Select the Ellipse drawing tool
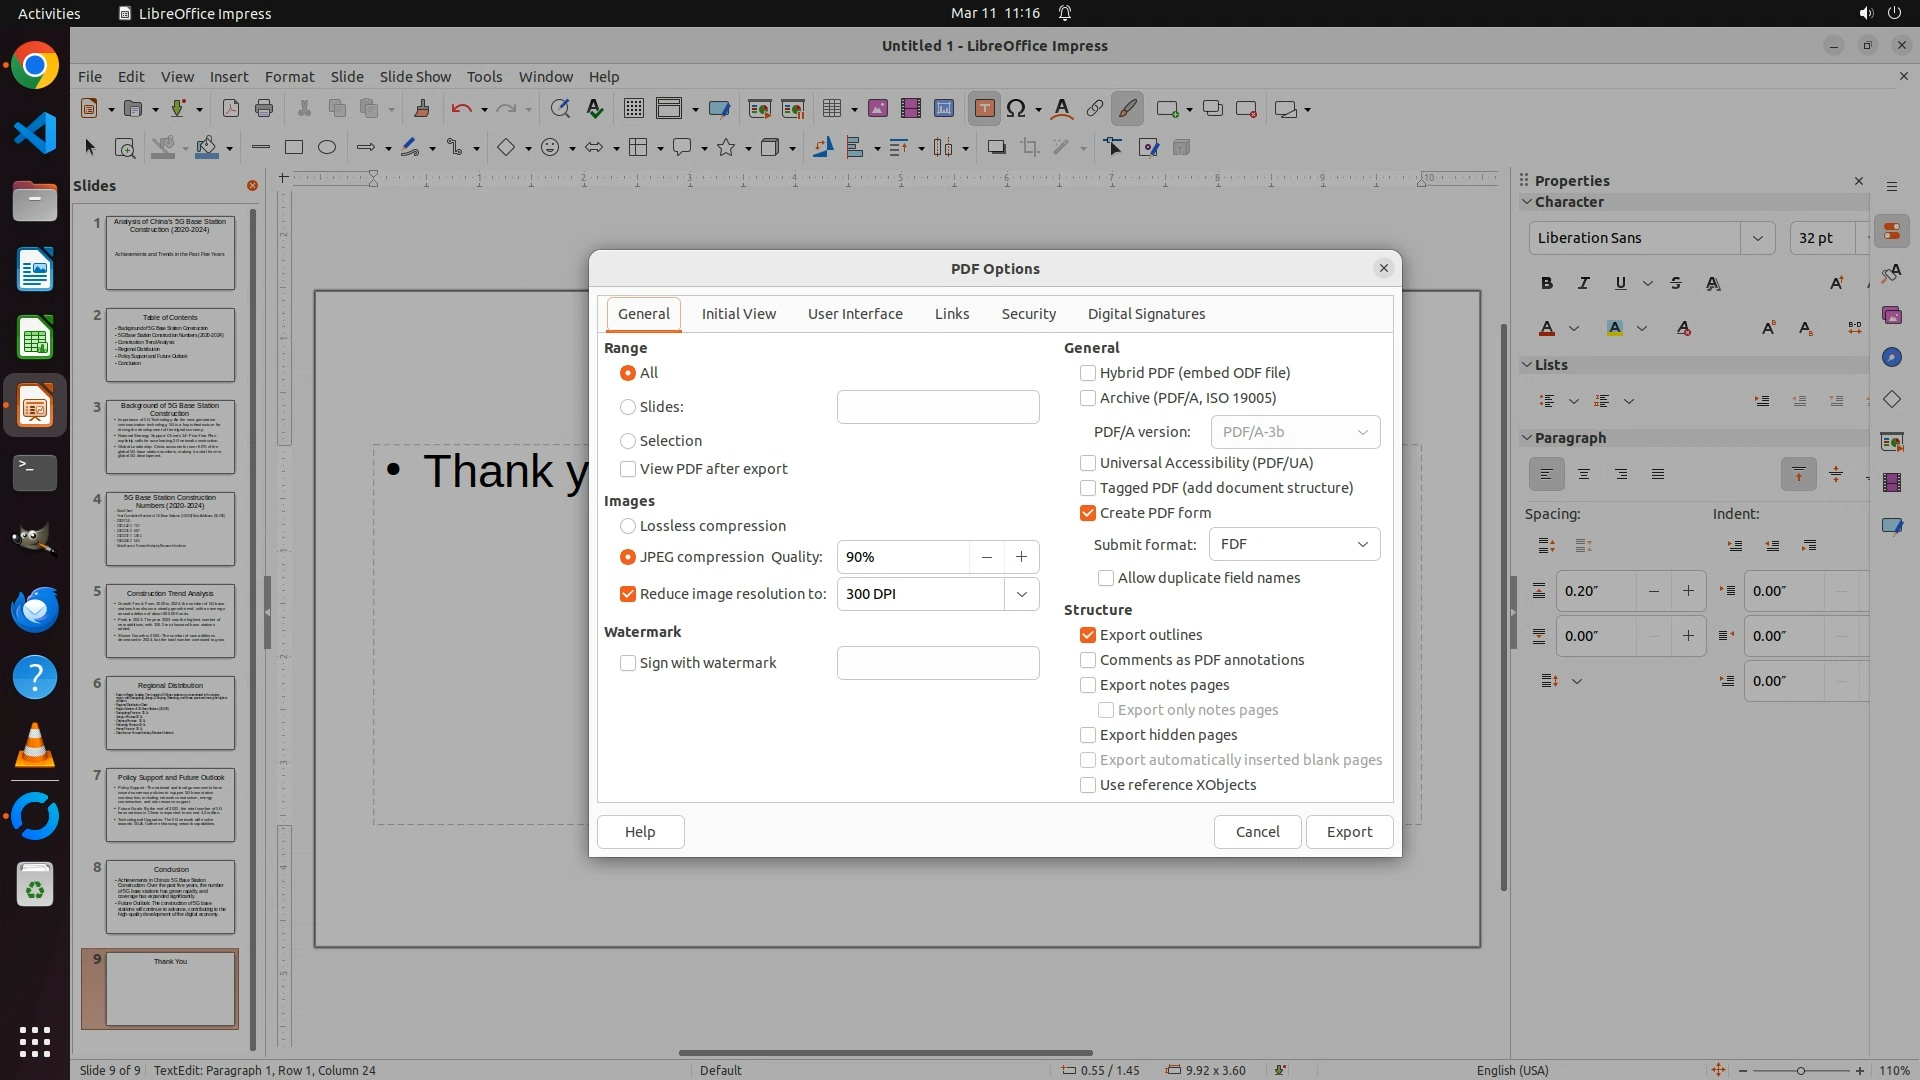 [327, 148]
